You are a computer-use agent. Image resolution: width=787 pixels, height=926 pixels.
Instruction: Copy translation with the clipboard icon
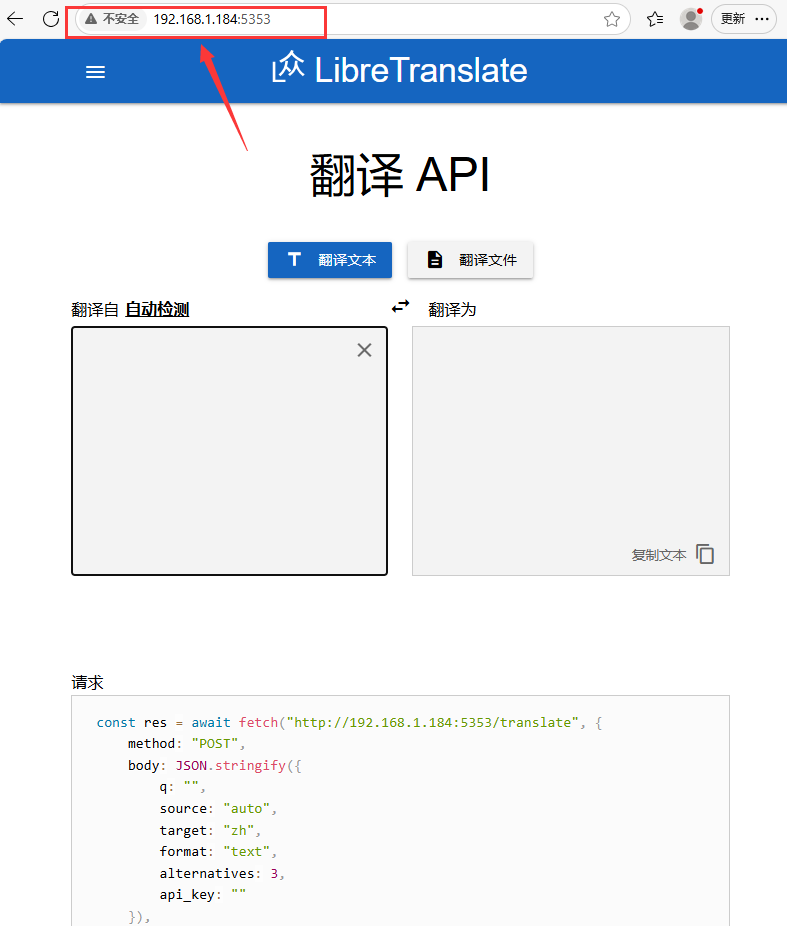[x=705, y=554]
